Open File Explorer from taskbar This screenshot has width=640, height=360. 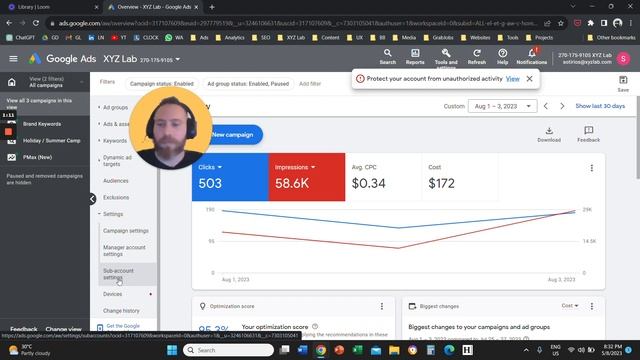coord(394,350)
